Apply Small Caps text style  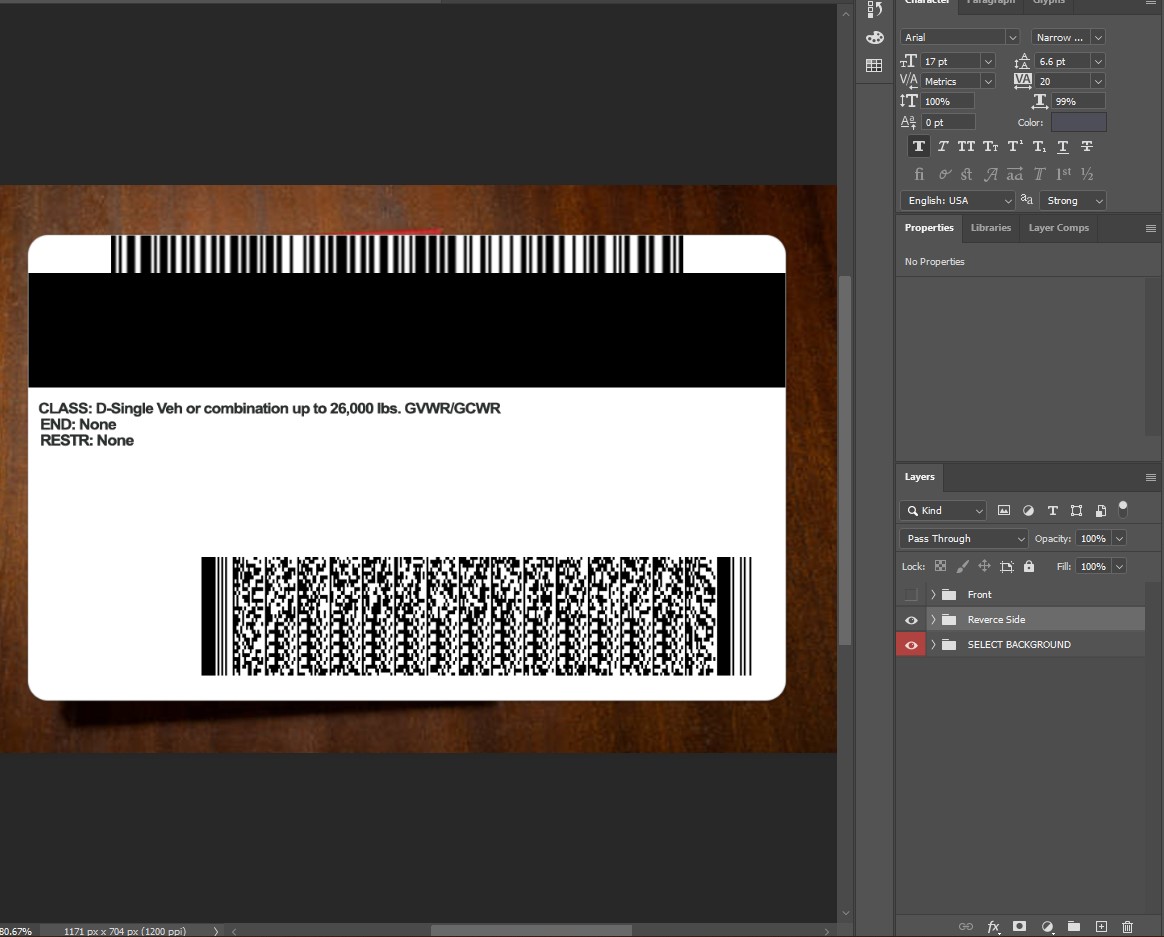point(990,146)
